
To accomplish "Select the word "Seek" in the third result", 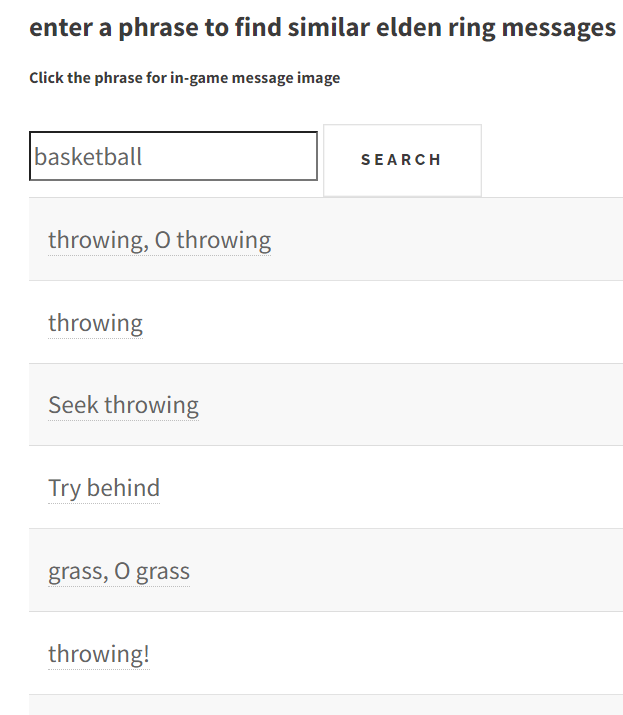I will pos(73,405).
